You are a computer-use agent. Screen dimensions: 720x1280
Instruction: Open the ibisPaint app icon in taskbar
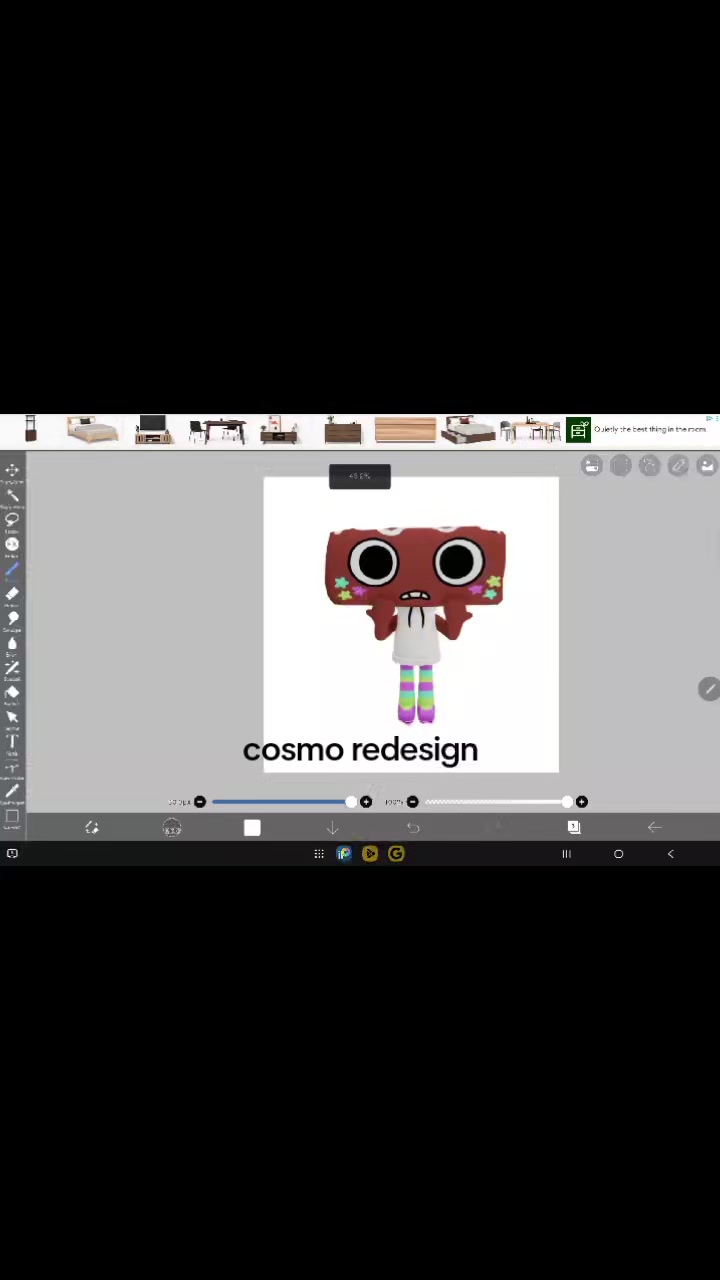tap(344, 854)
